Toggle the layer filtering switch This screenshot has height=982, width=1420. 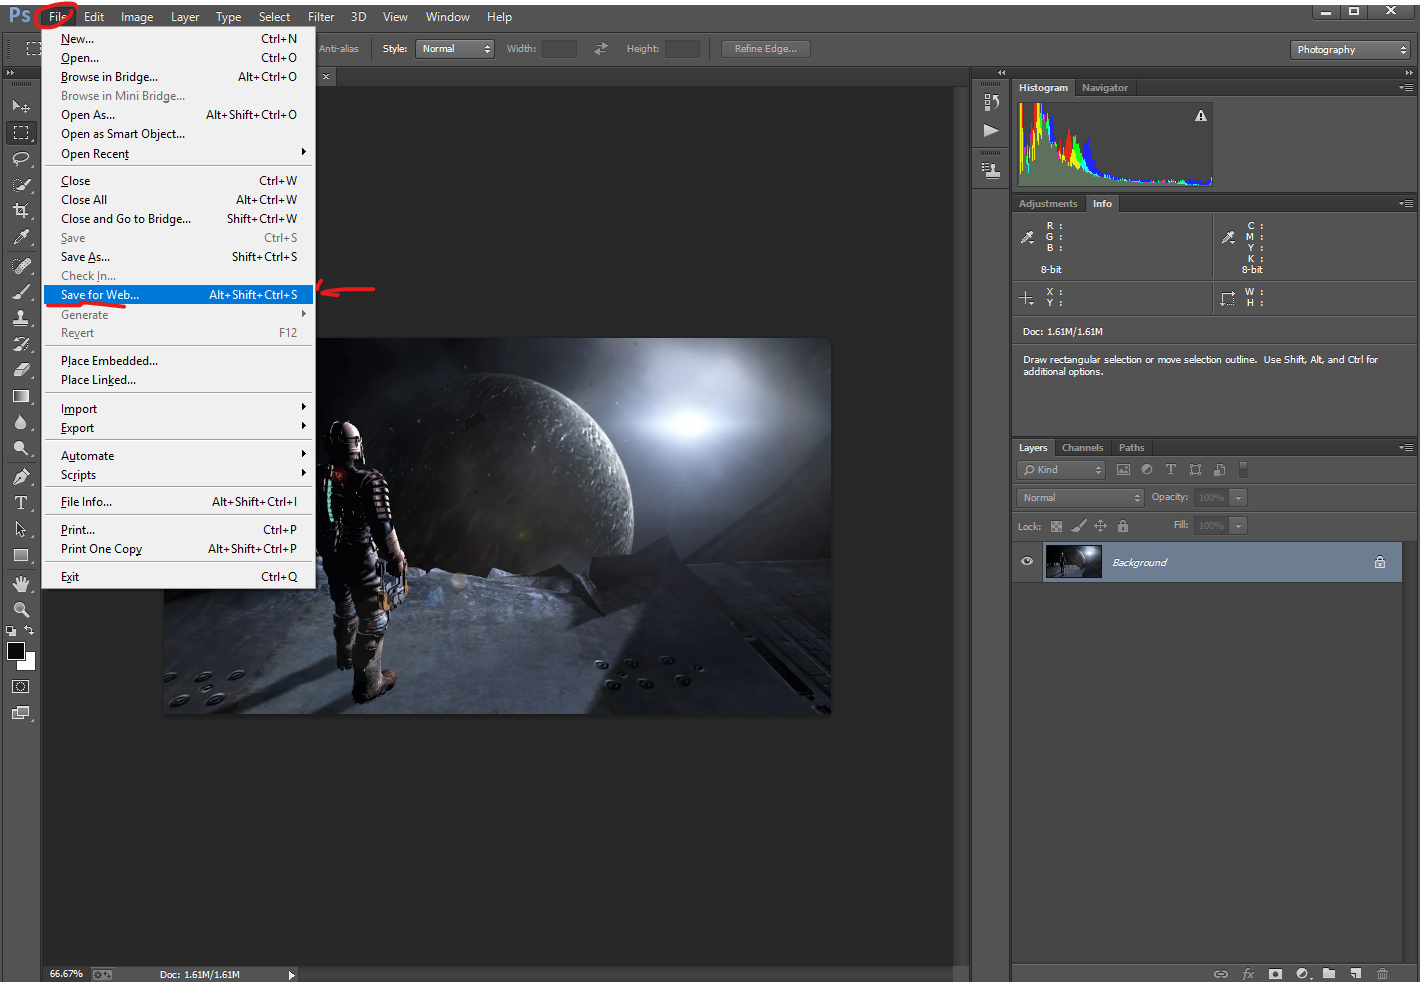(x=1243, y=469)
